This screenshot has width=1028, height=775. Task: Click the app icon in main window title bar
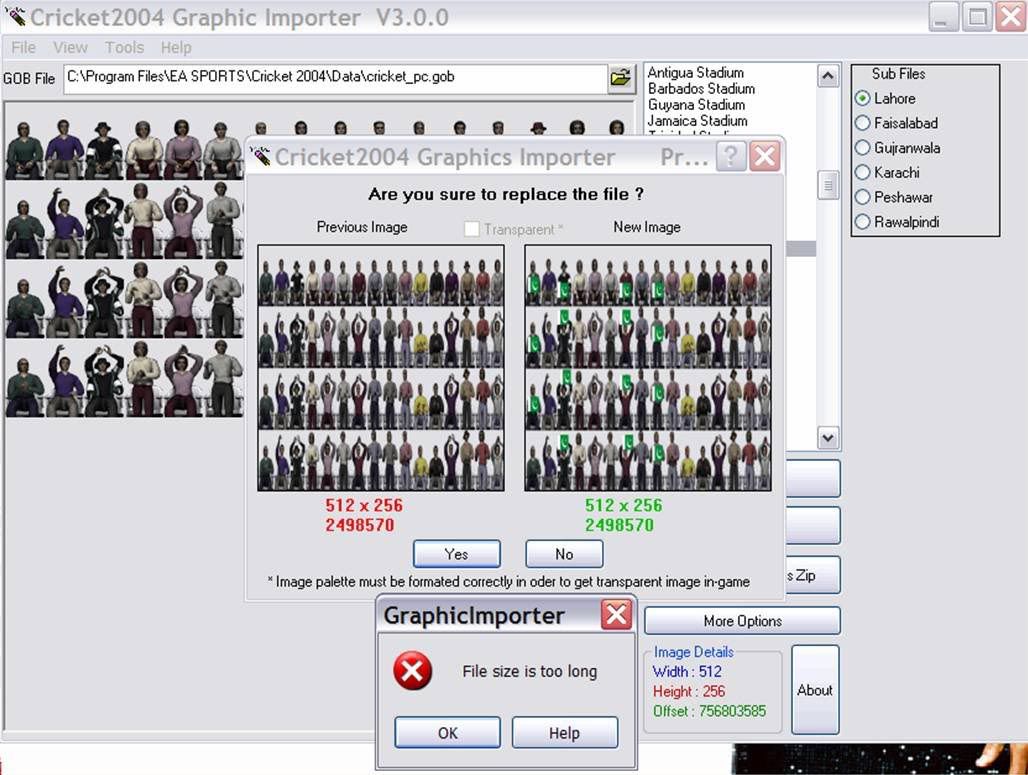pos(15,17)
